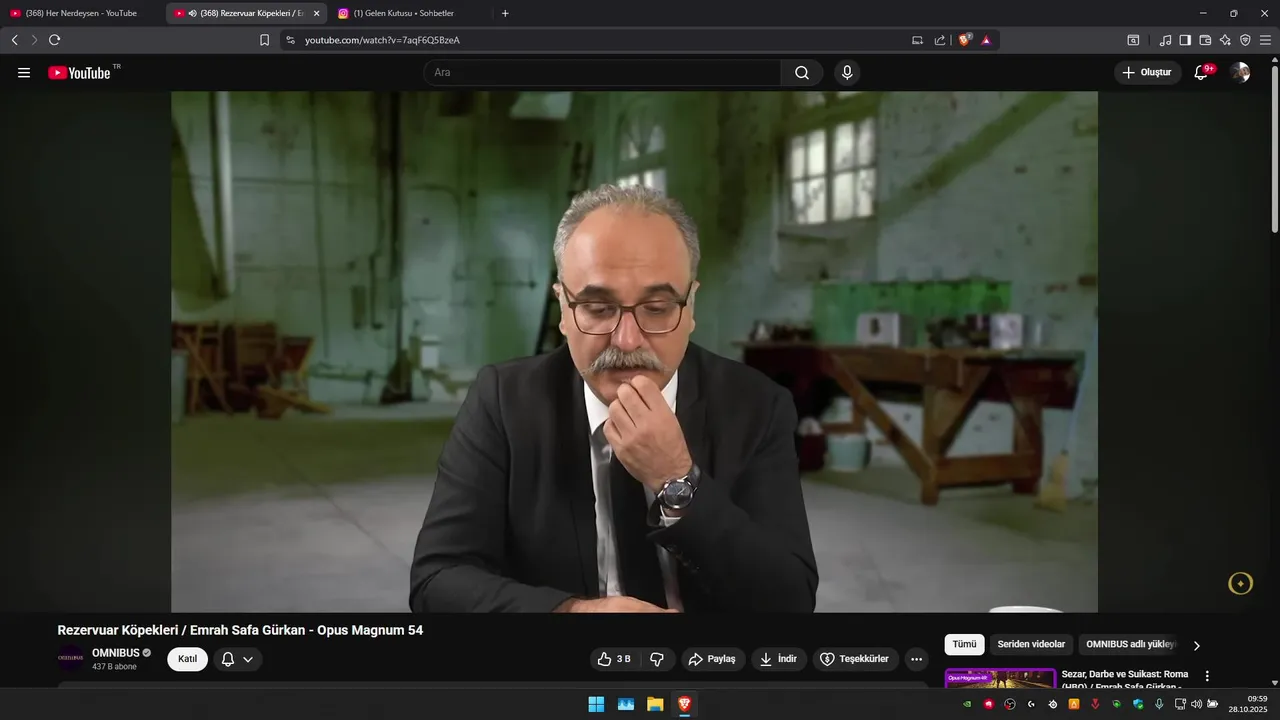Click the page vertical scrollbar
Screen dimensions: 1280x720
pos(1274,150)
